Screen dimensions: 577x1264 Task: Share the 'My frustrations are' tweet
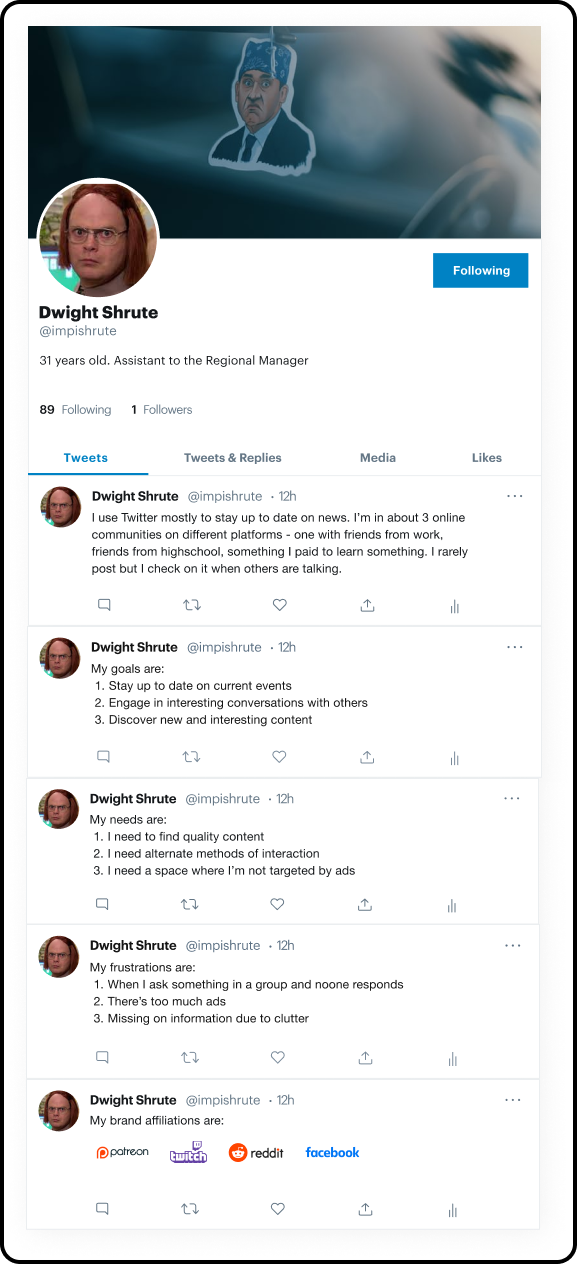coord(366,1057)
